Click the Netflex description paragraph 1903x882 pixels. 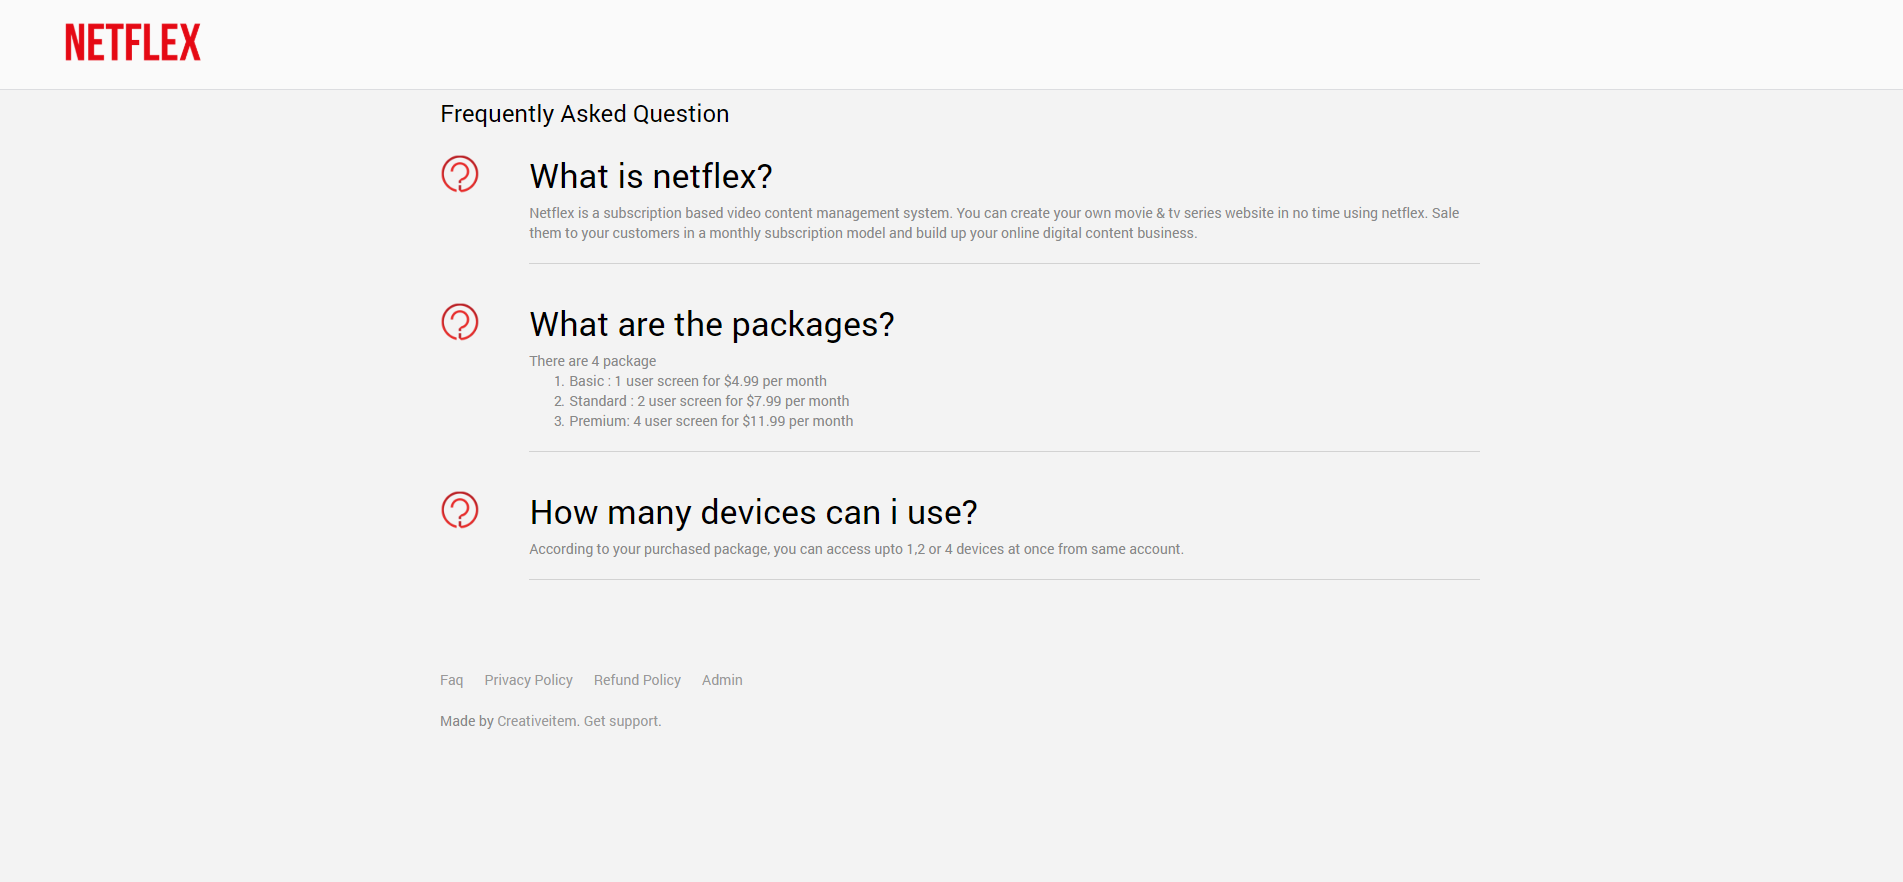(x=994, y=223)
